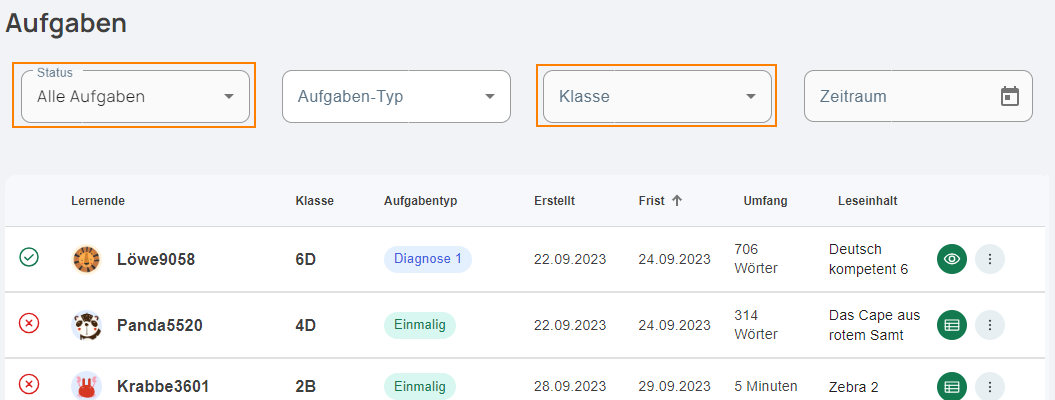This screenshot has height=400, width=1055.
Task: Expand the Aufgaben-Typ dropdown
Action: [396, 96]
